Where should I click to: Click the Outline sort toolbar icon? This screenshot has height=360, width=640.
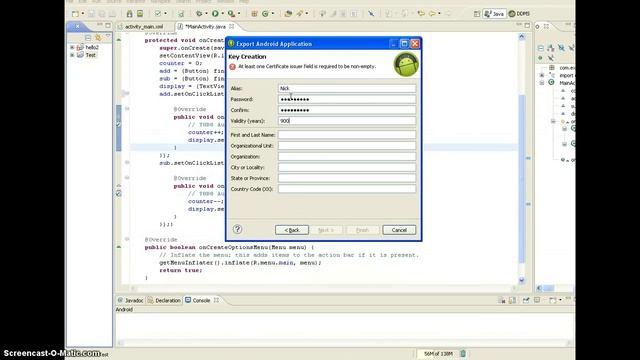551,48
